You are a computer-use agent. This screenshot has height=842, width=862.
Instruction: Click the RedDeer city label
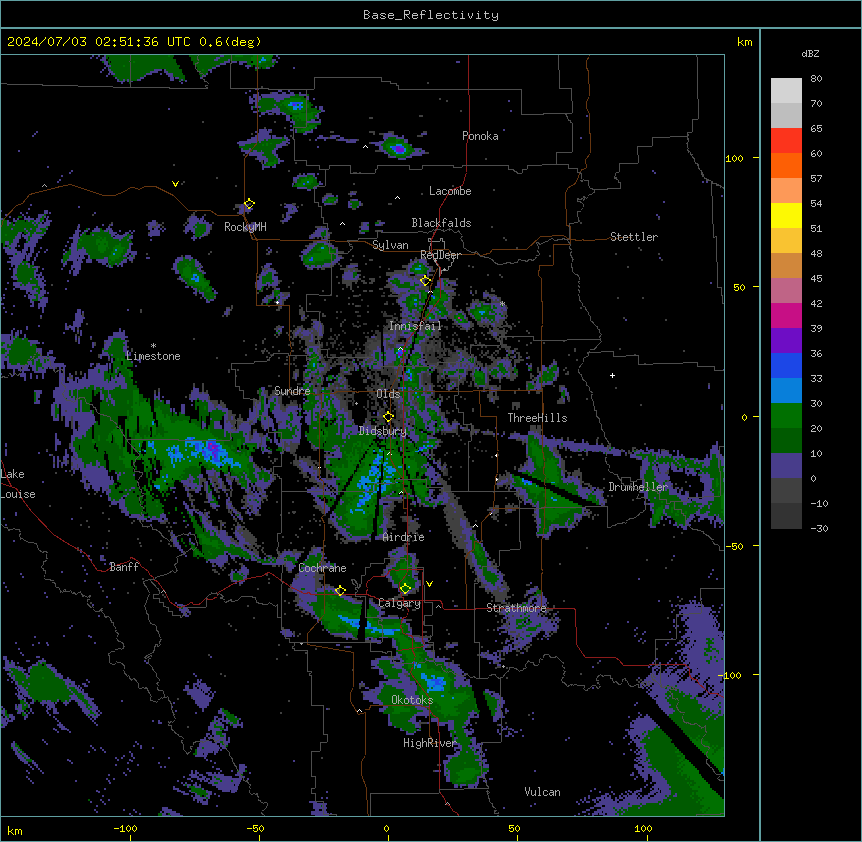point(440,255)
